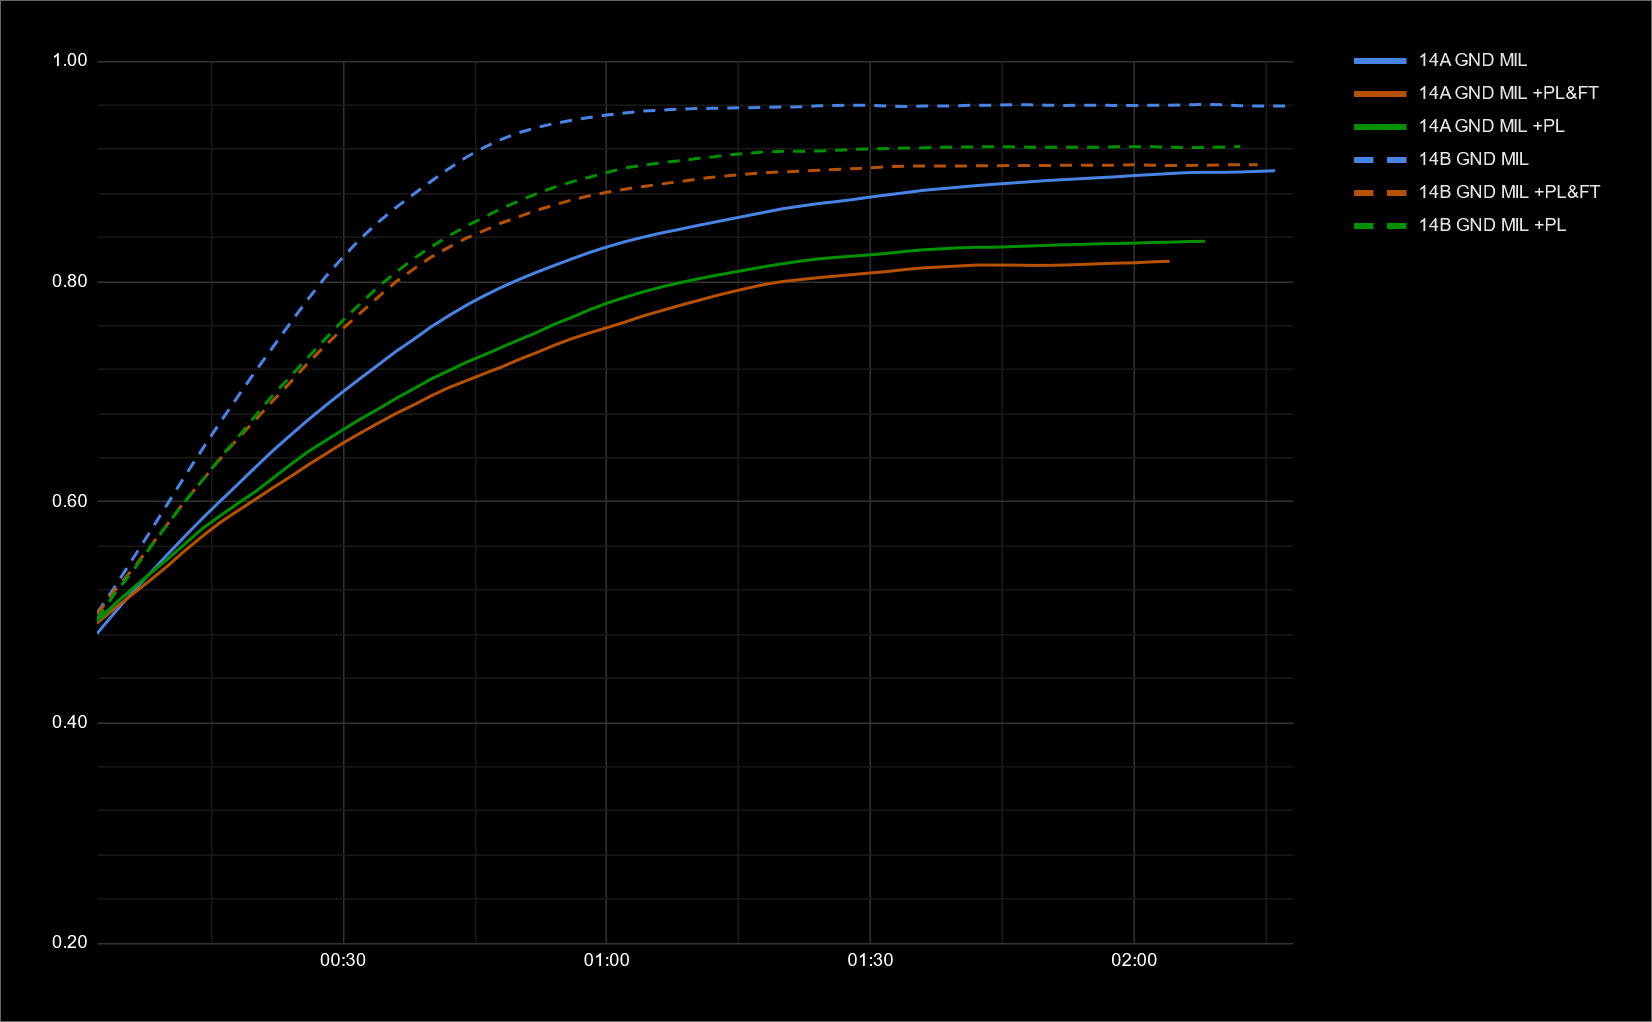Click the 14B GND MIL +PL&FT legend label

tap(1509, 192)
